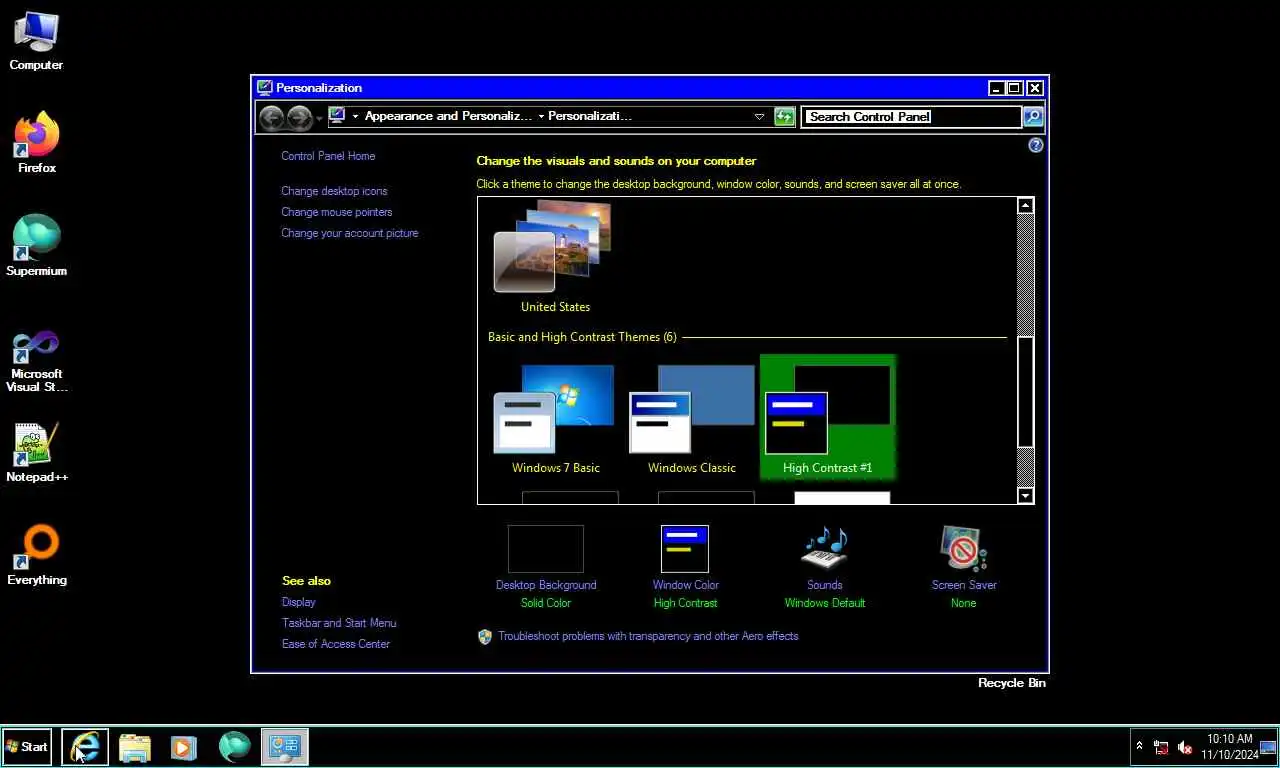Screen dimensions: 1280x768
Task: Open the Display link
Action: point(298,602)
